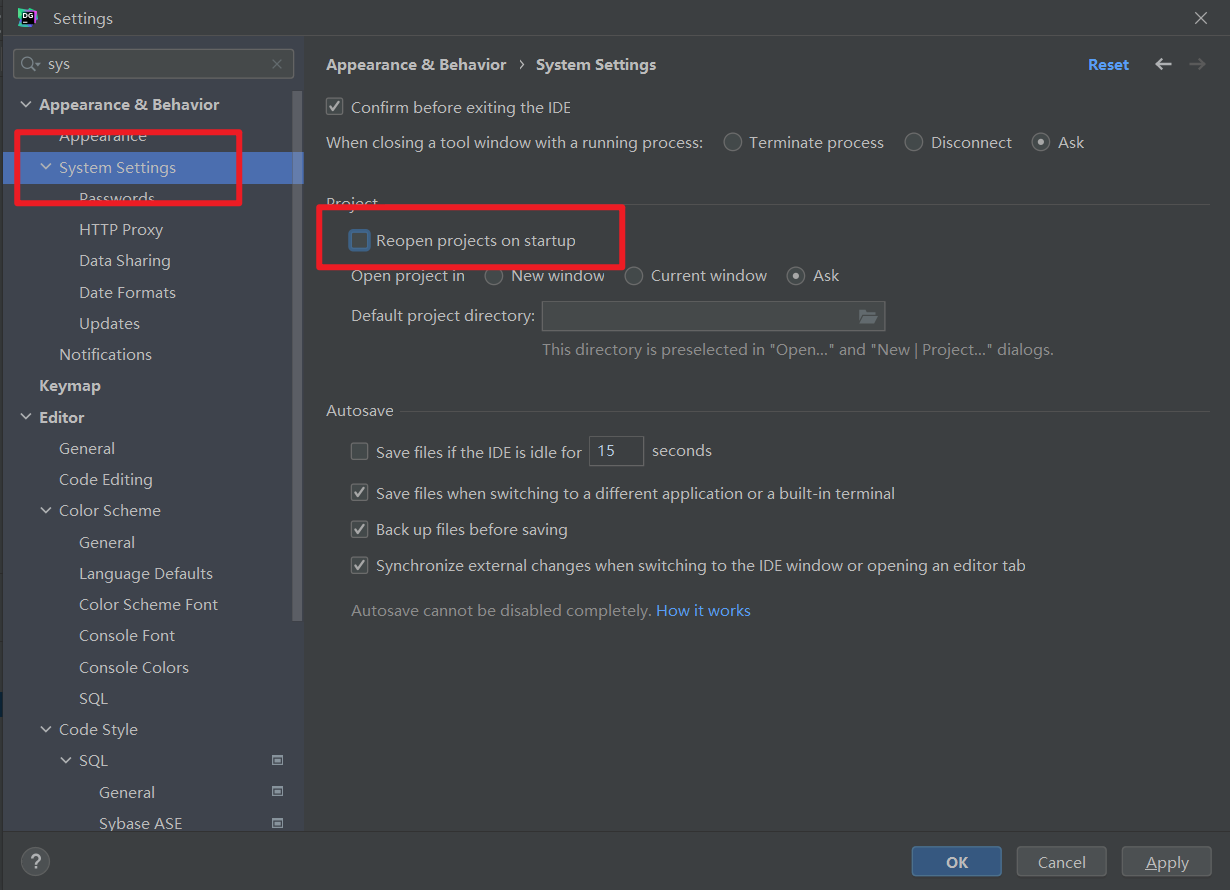
Task: Collapse the Editor section chevron
Action: click(26, 418)
